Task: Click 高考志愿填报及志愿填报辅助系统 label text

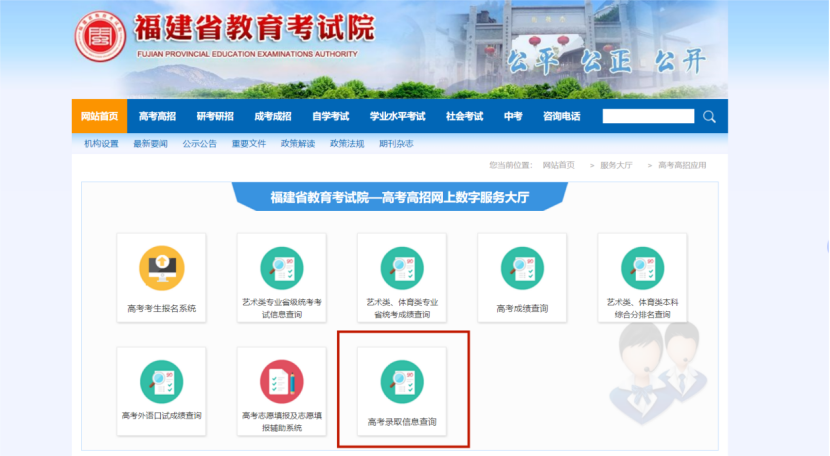Action: pyautogui.click(x=282, y=422)
